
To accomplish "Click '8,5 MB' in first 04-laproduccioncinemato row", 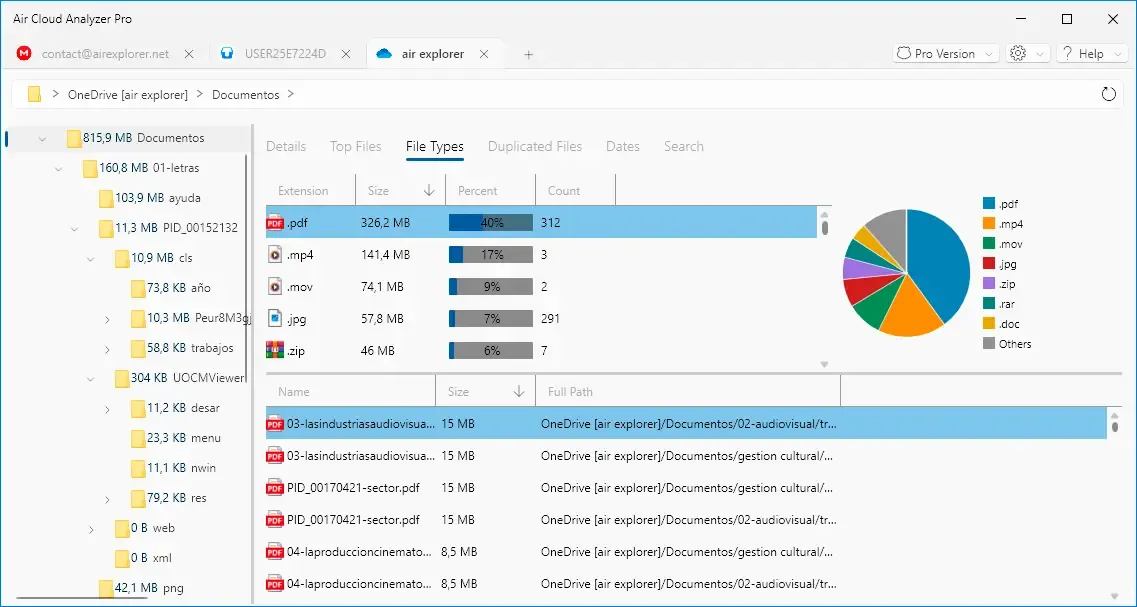I will tap(459, 552).
